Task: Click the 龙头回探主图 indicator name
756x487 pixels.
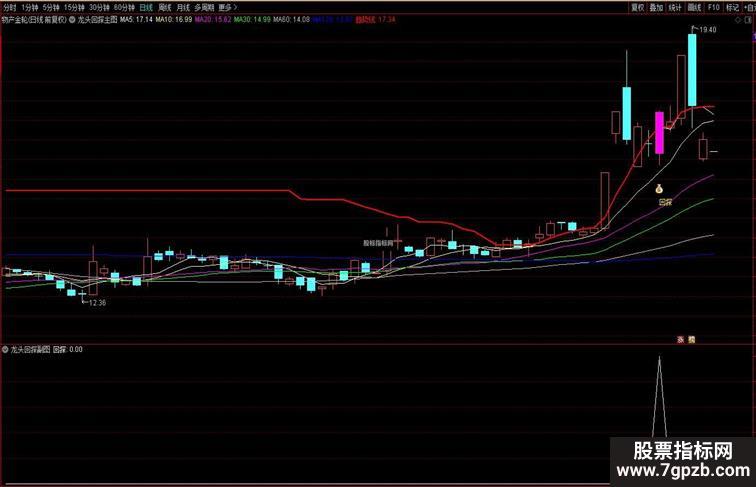Action: pyautogui.click(x=97, y=20)
